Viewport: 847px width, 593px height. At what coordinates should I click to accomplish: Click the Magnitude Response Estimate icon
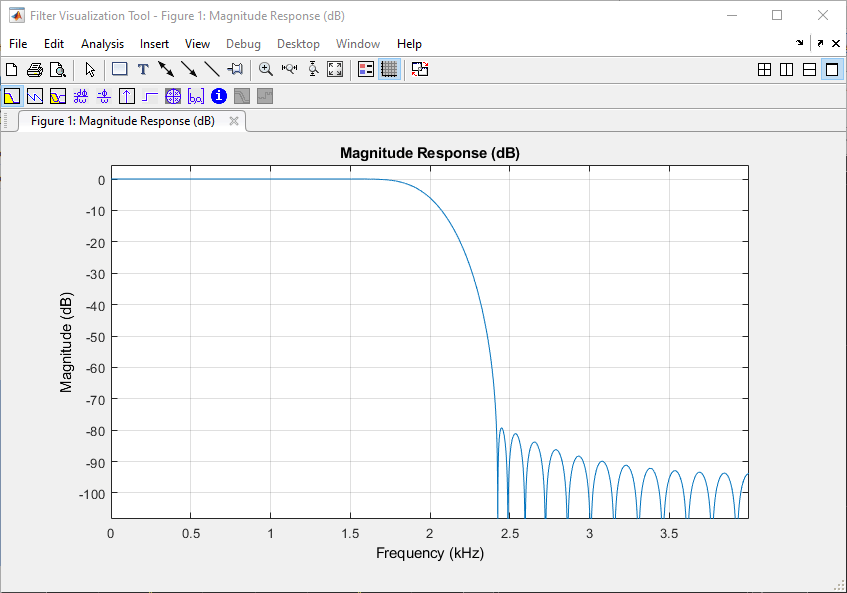pos(241,97)
